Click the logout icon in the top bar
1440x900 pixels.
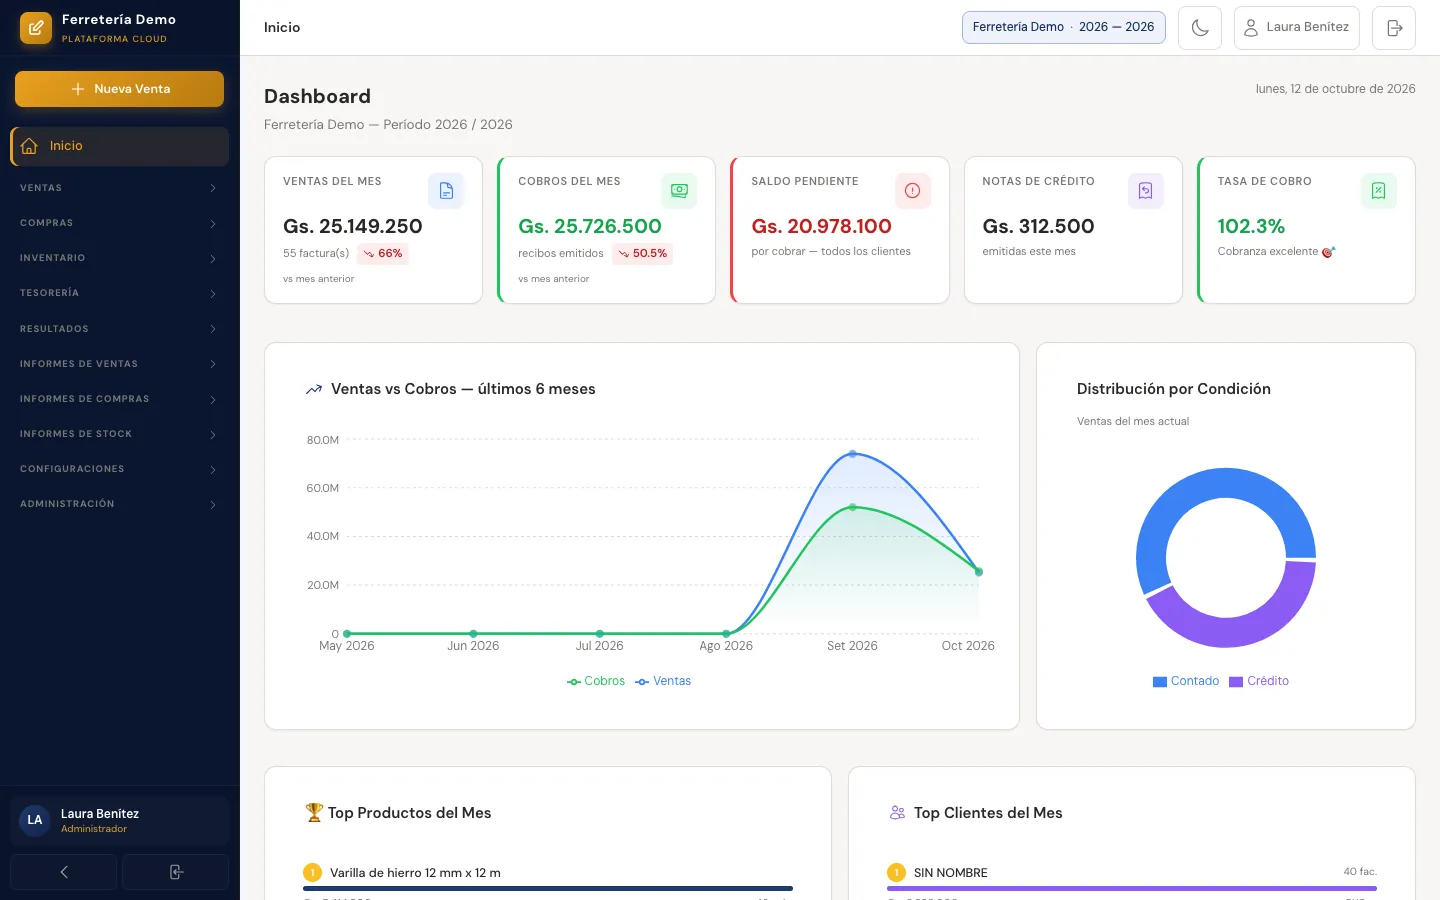1394,28
